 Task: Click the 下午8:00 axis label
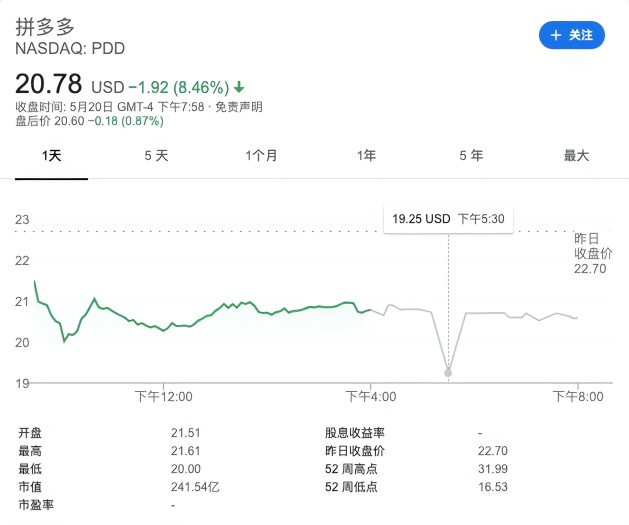[x=578, y=397]
